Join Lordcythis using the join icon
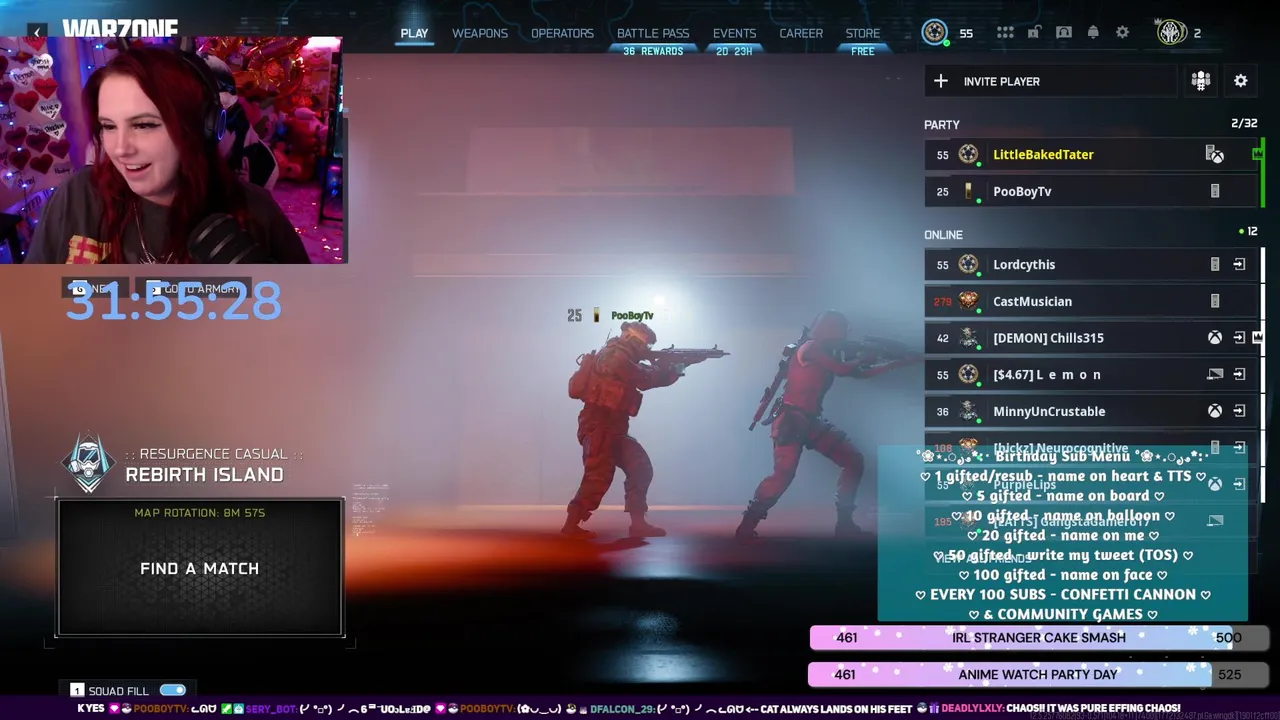 (x=1239, y=264)
